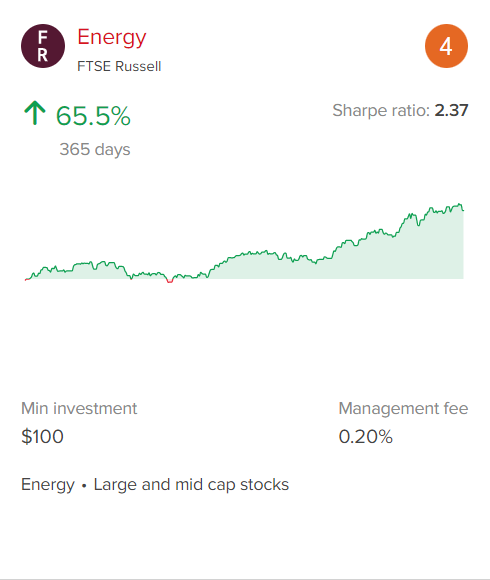Click the 0.20% management fee value
Viewport: 490px width, 580px height.
pos(366,436)
